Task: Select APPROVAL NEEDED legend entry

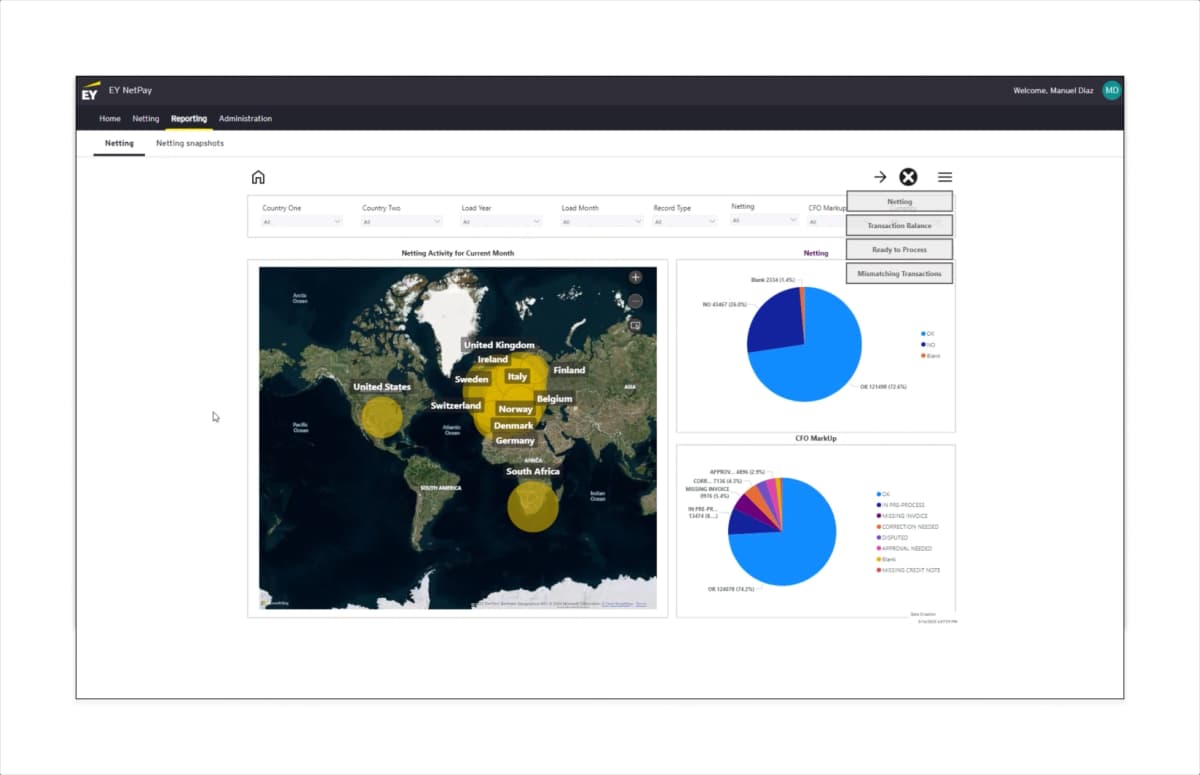Action: pos(905,549)
